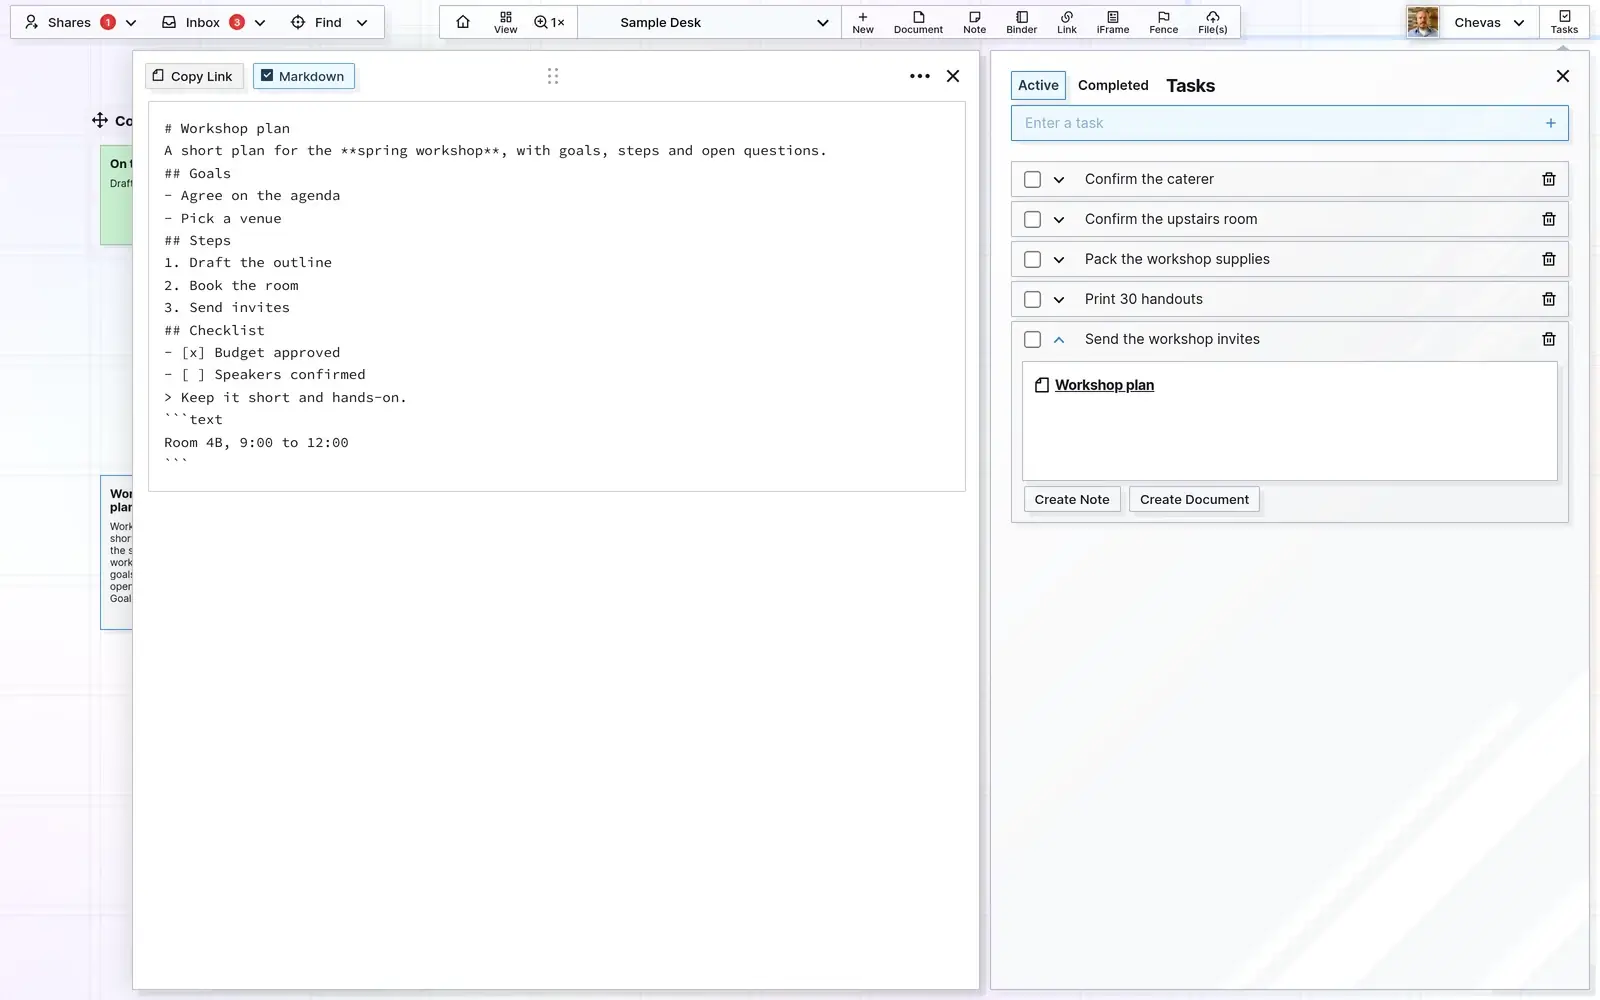The width and height of the screenshot is (1600, 1000).
Task: Switch to the Active tasks tab
Action: [x=1038, y=85]
